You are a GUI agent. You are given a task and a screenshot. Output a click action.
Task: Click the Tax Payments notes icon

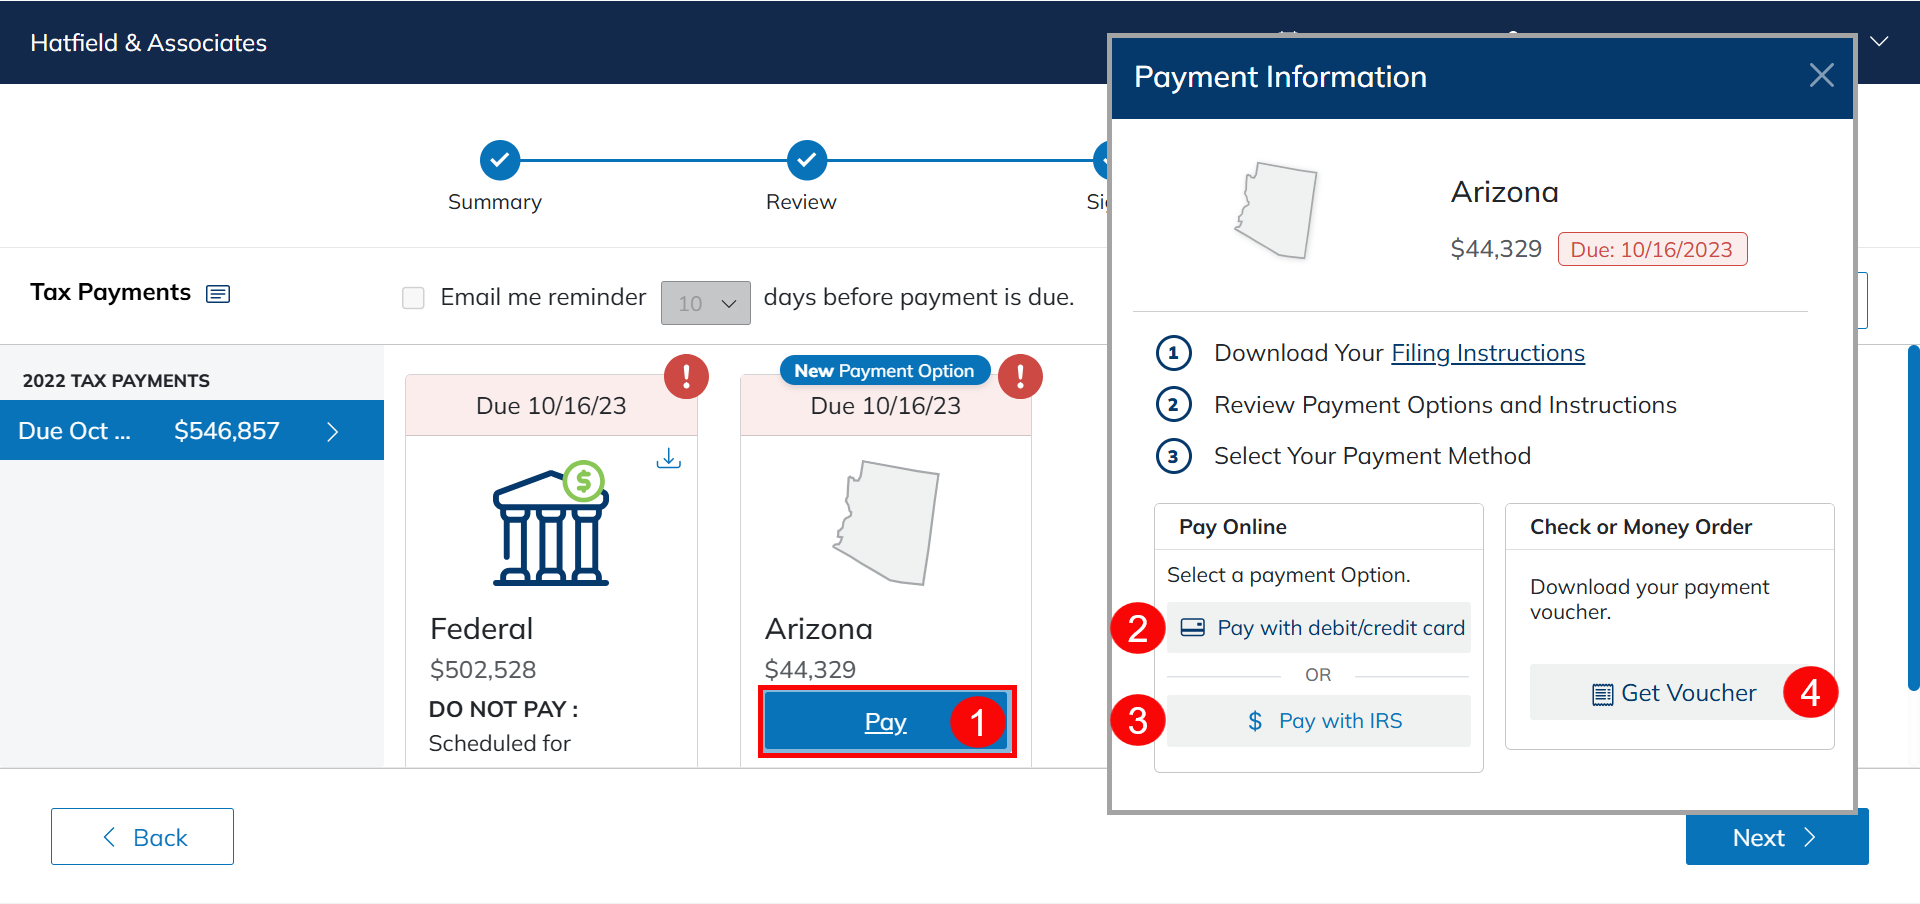tap(218, 294)
